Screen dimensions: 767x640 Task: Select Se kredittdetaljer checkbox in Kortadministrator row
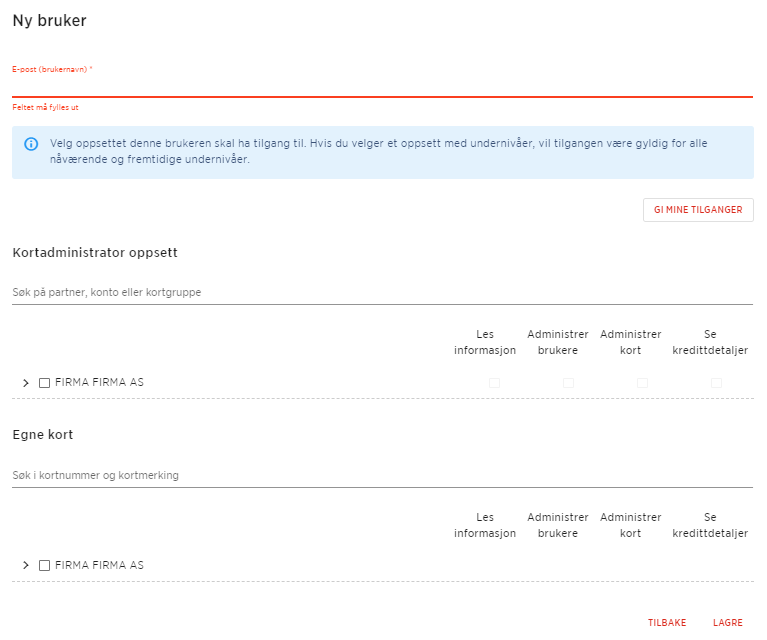click(x=716, y=383)
